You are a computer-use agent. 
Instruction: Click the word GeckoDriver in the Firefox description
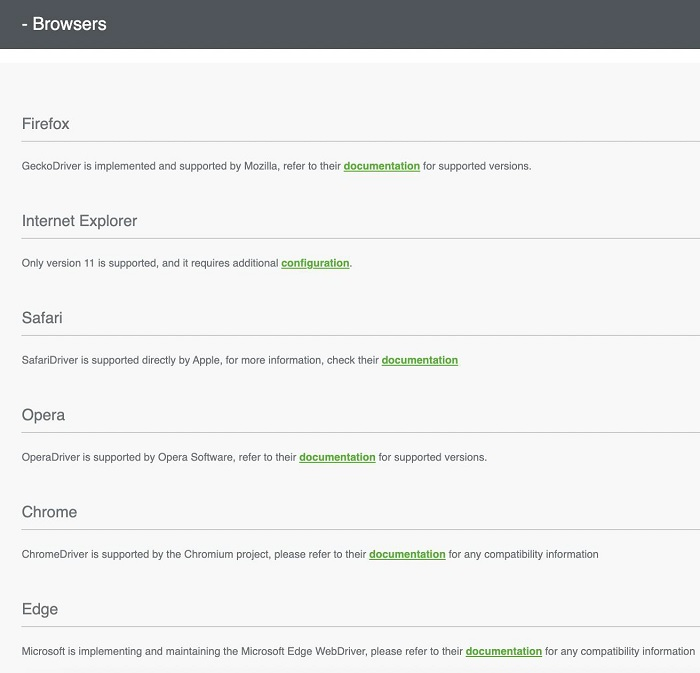51,166
